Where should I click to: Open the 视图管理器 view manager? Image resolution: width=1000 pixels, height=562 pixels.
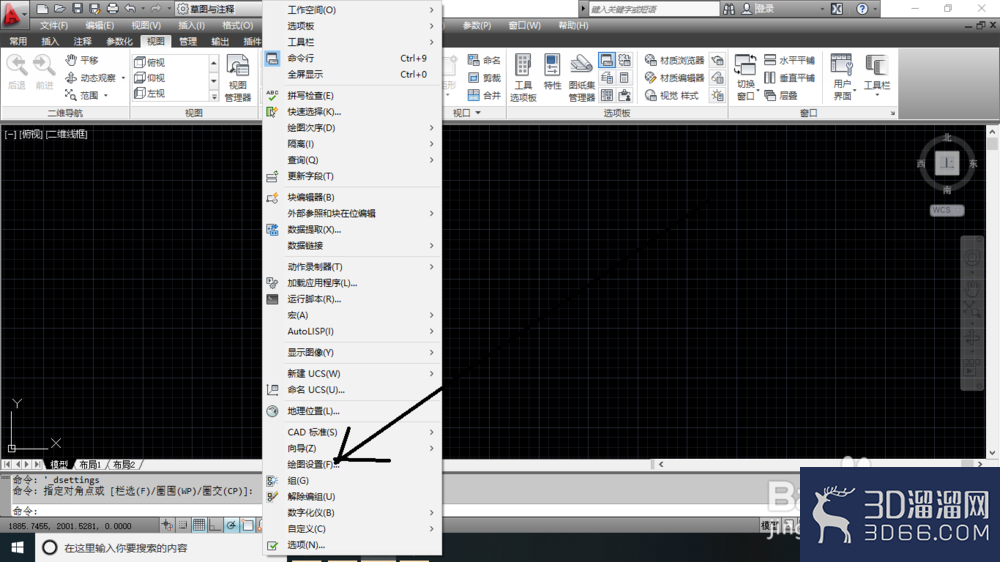click(238, 79)
